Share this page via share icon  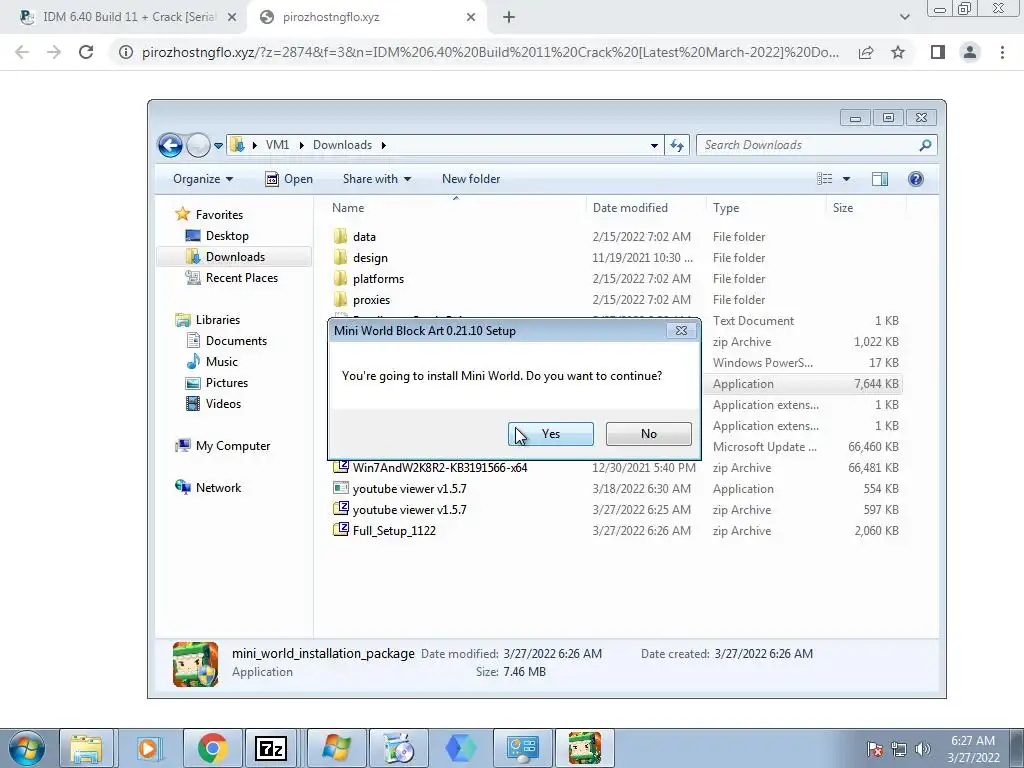[866, 52]
